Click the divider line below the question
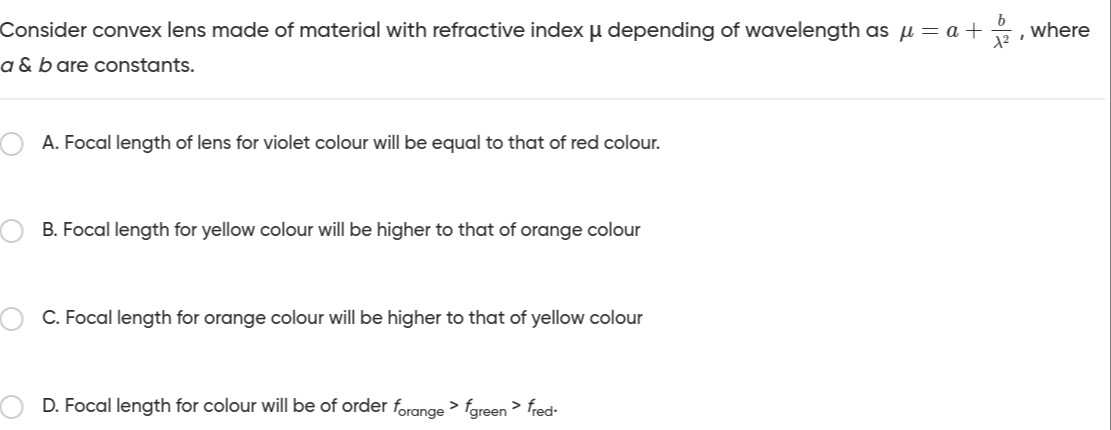Screen dimensions: 1111x430 [555, 99]
